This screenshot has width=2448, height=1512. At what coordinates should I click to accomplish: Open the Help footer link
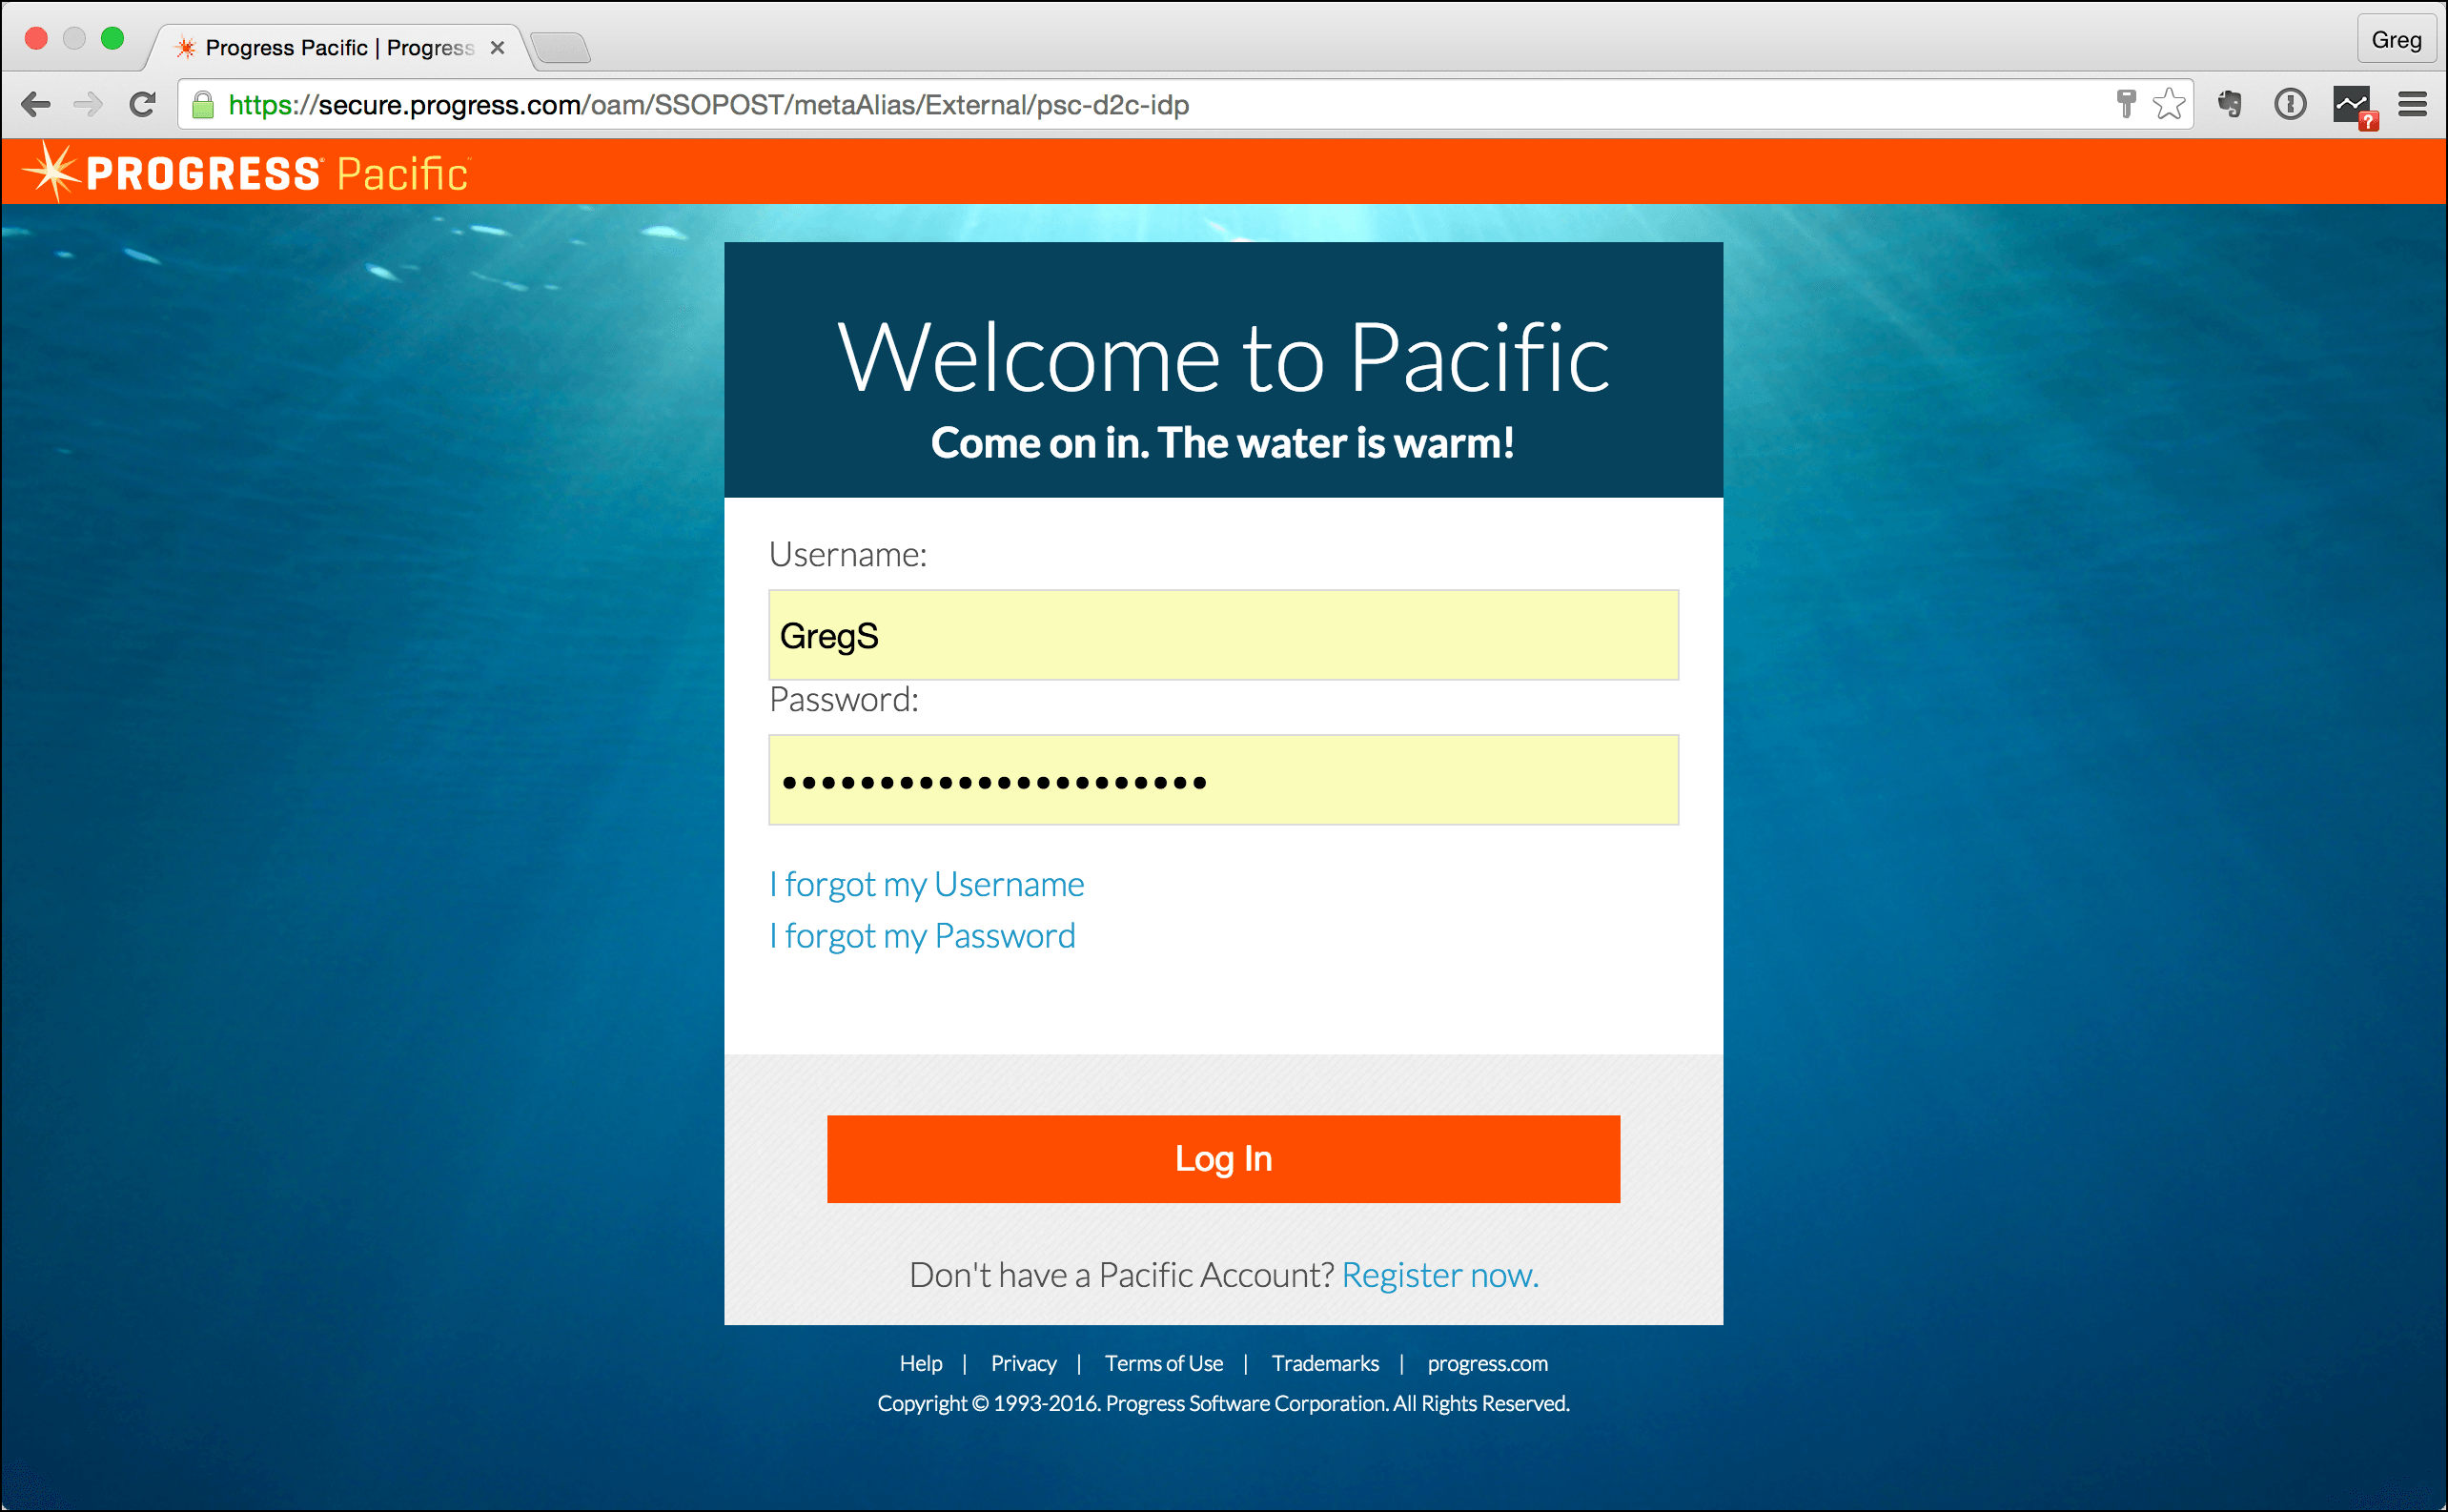click(920, 1363)
